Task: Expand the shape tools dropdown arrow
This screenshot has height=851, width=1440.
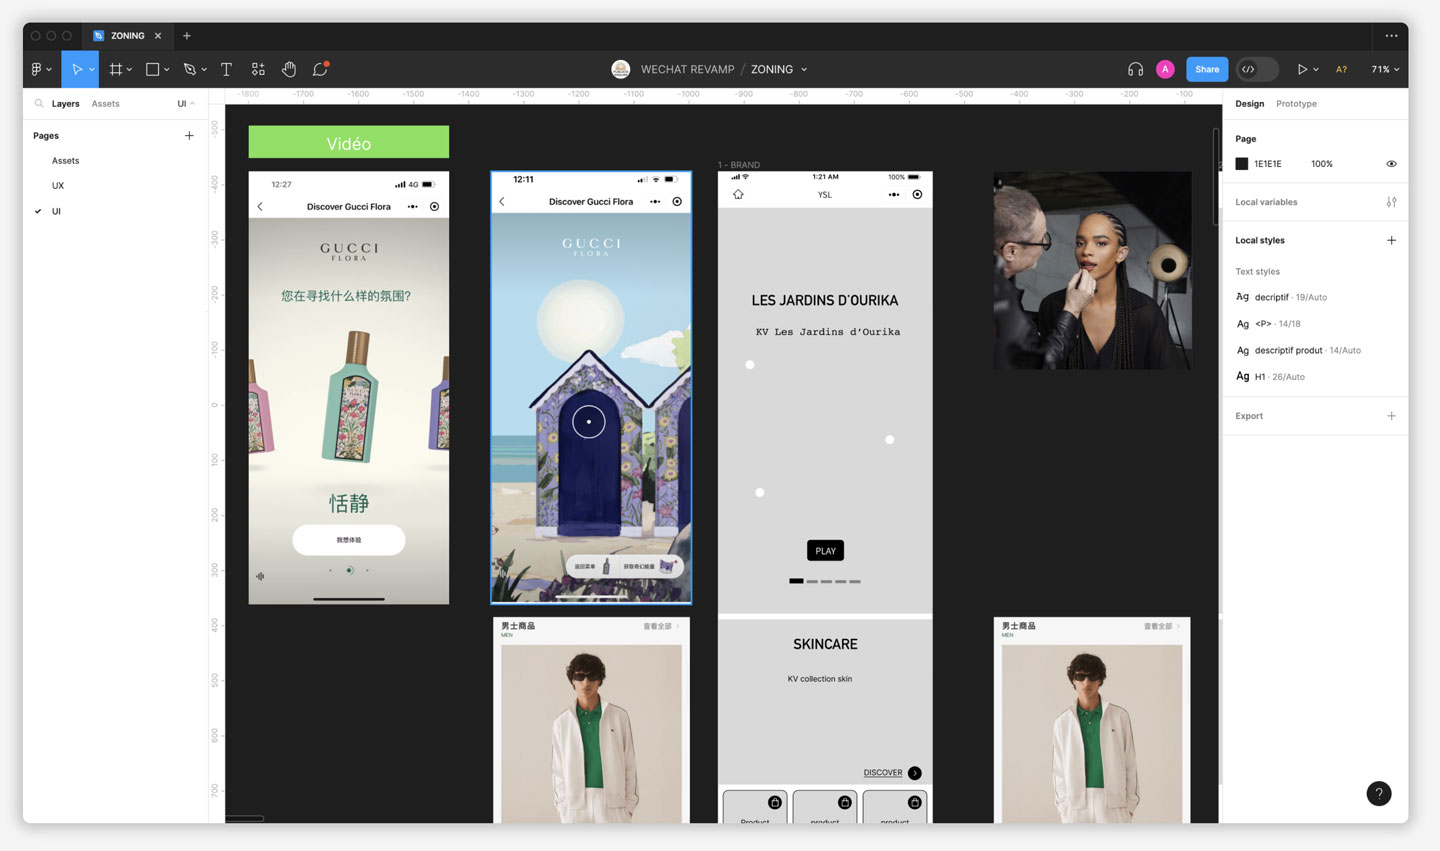Action: [166, 69]
